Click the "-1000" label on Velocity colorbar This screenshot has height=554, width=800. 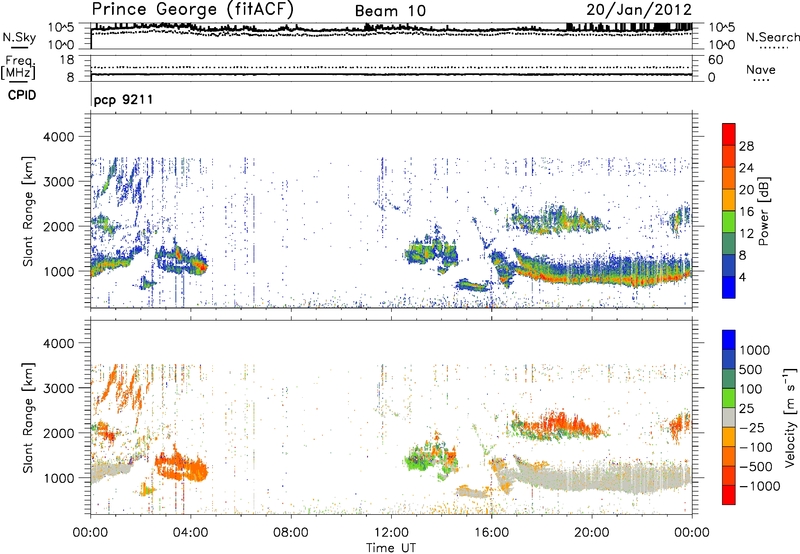(760, 486)
